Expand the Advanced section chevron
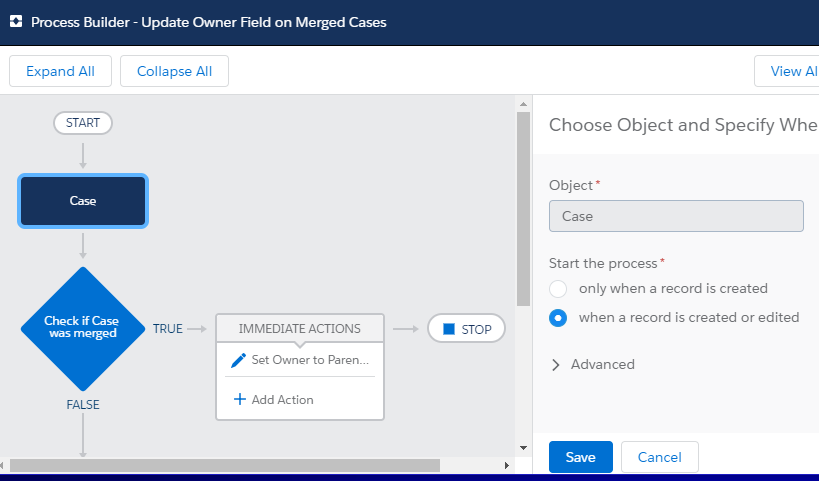This screenshot has height=481, width=819. pyautogui.click(x=556, y=365)
